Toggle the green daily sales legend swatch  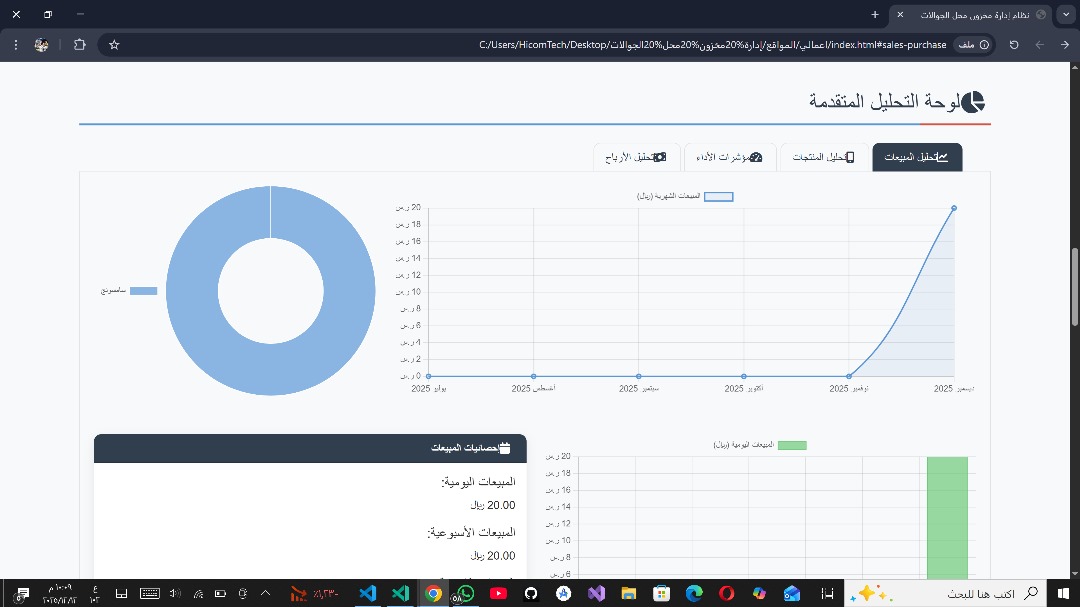[792, 445]
